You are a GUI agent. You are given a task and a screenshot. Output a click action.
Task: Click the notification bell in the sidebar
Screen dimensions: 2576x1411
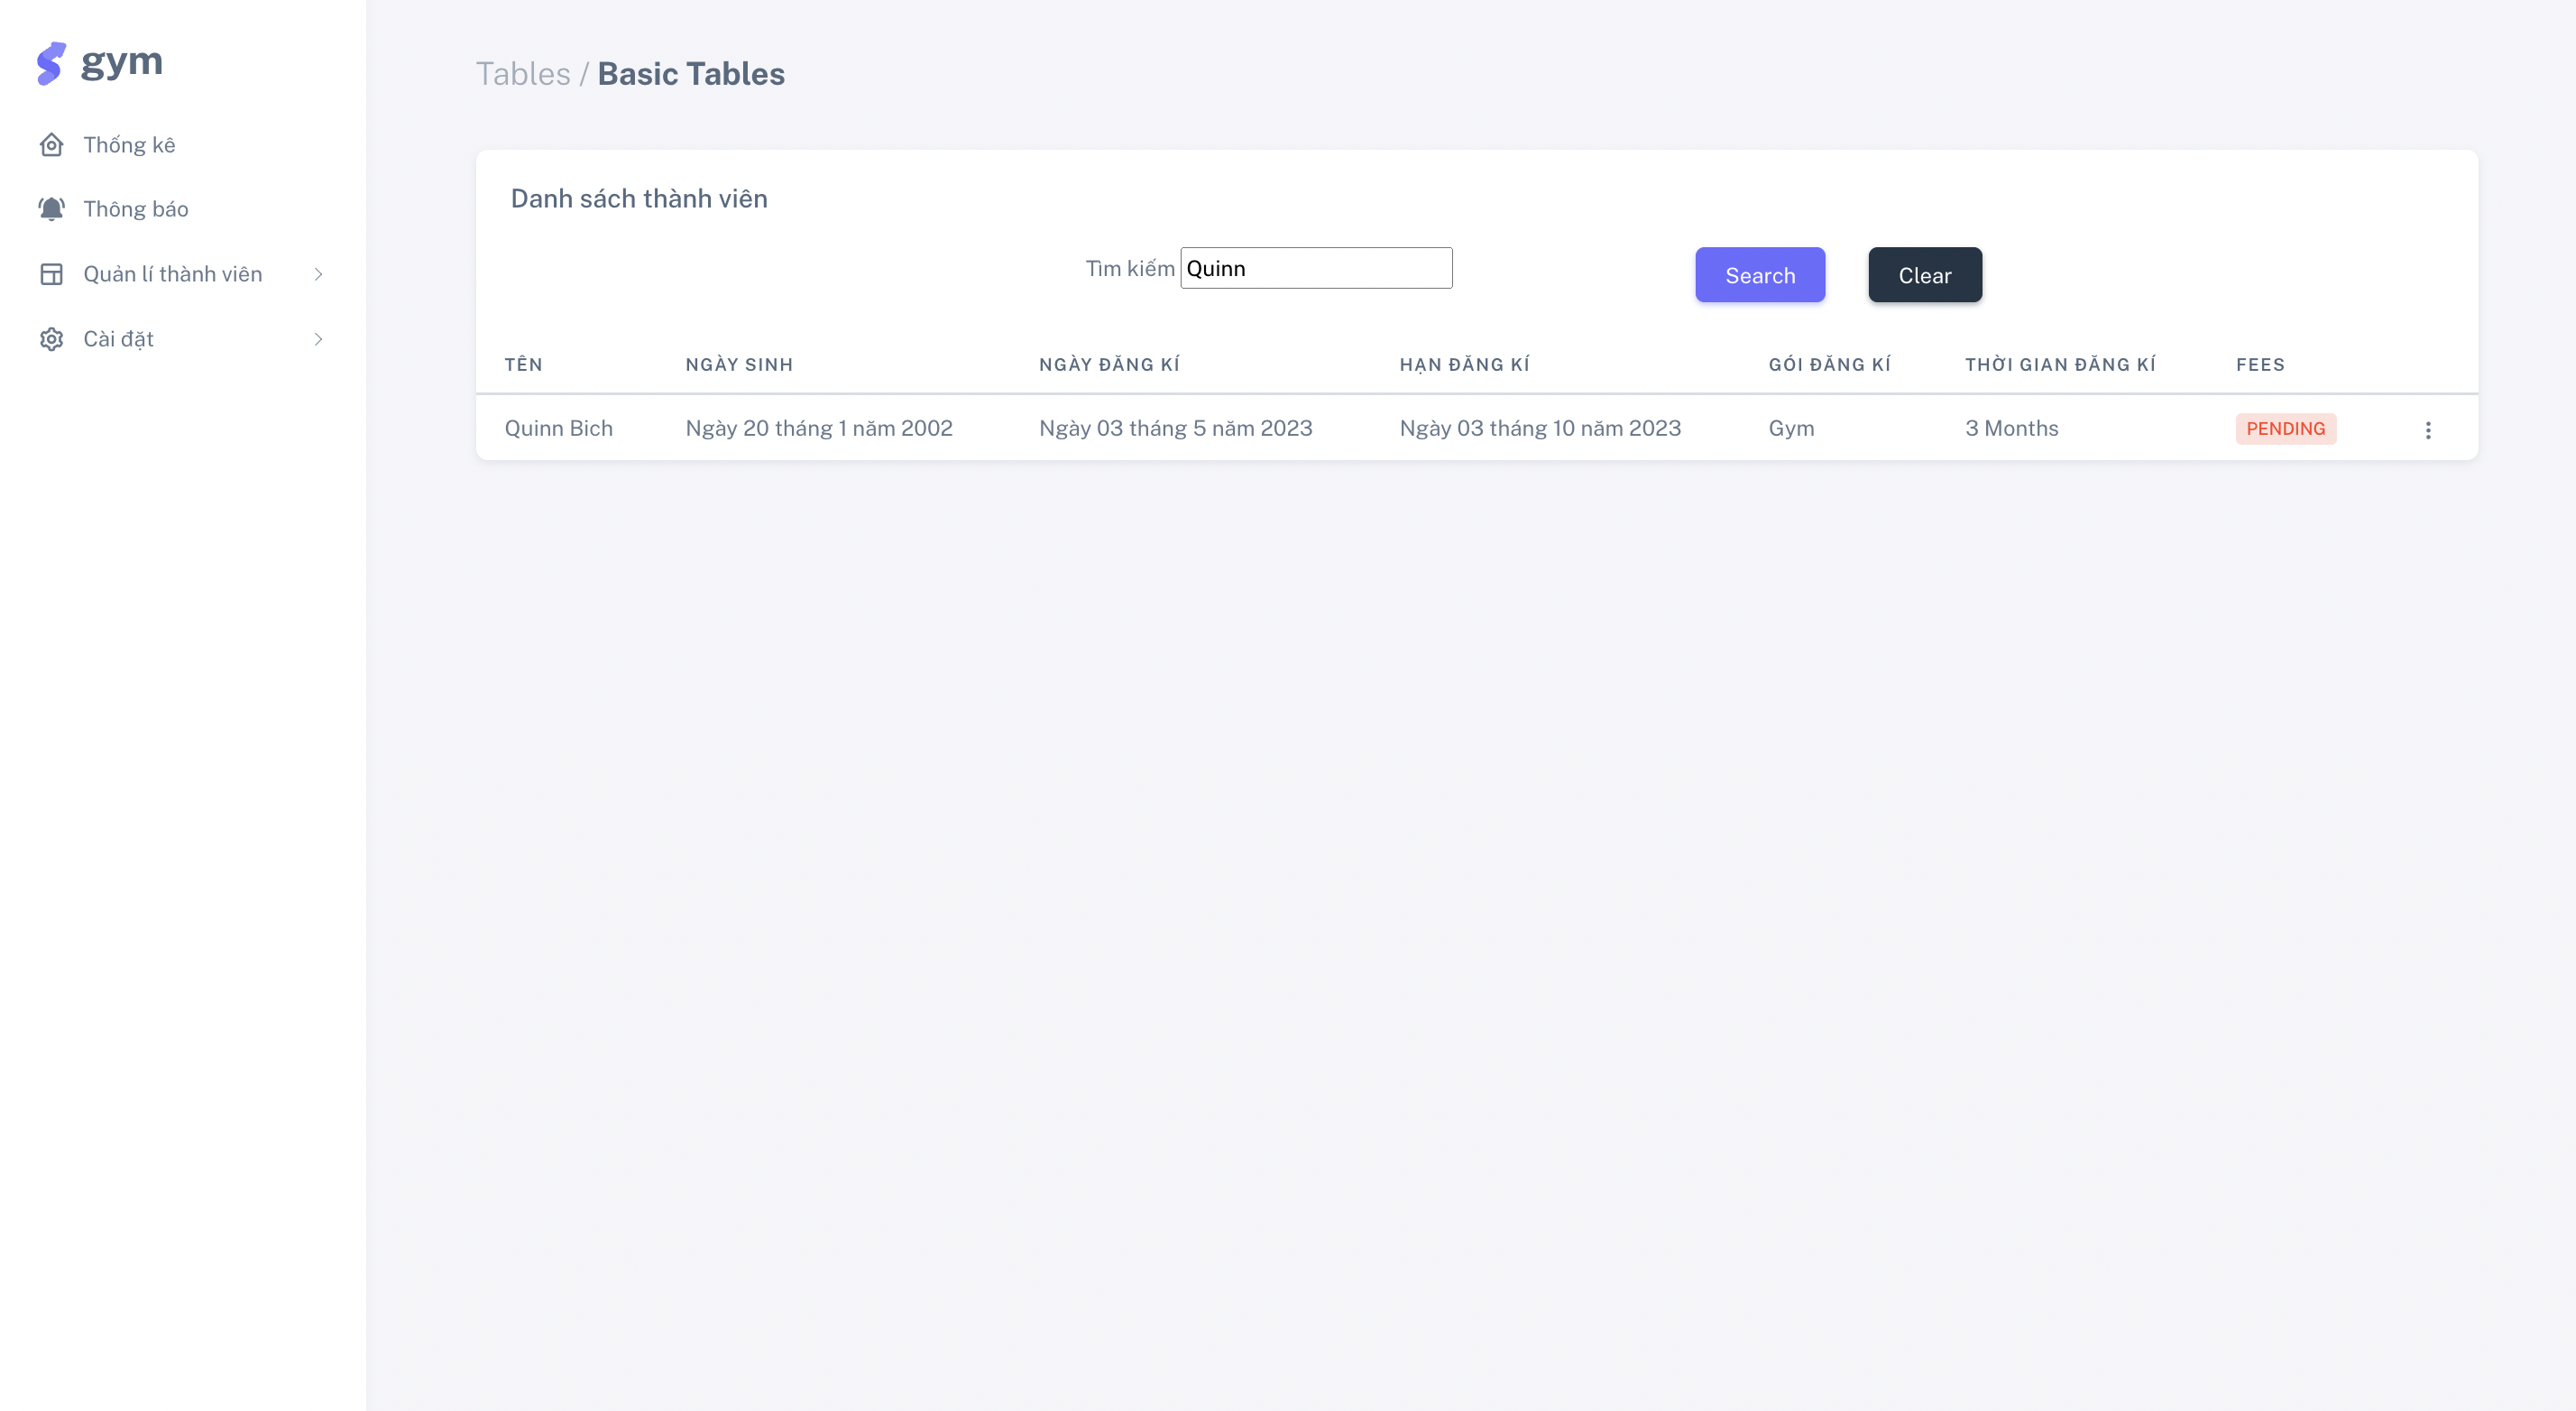pos(51,208)
